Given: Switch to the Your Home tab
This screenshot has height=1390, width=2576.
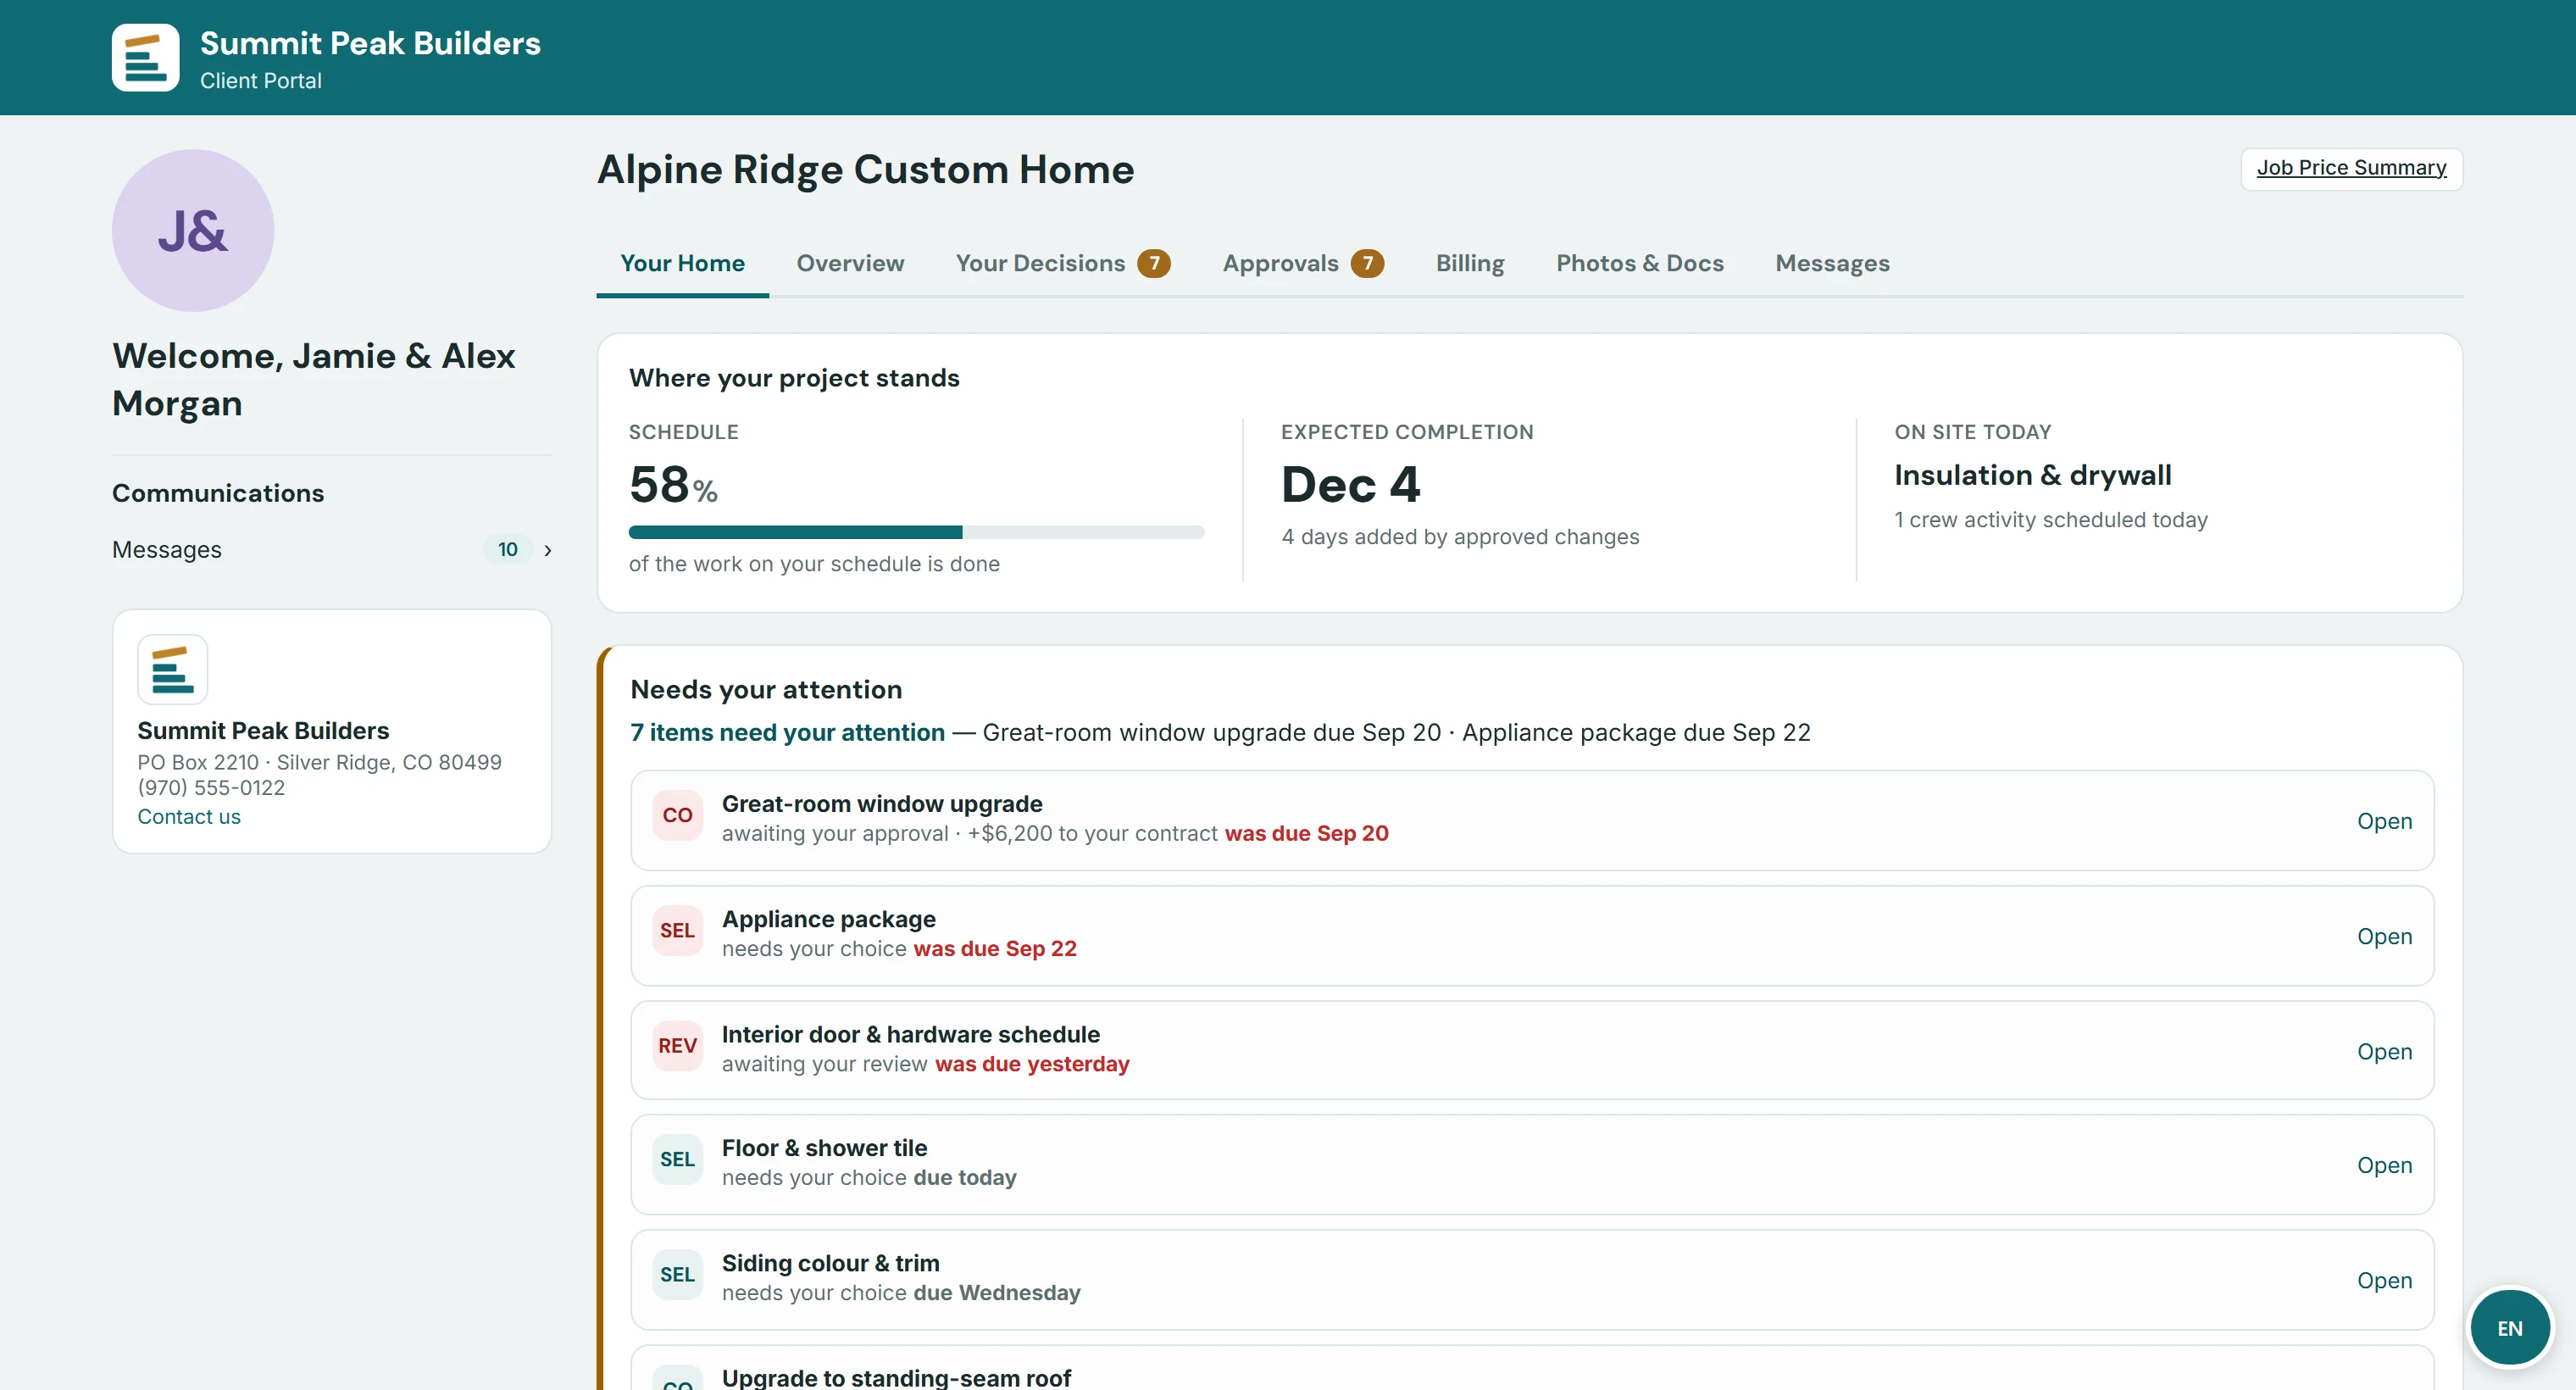Looking at the screenshot, I should (x=682, y=263).
